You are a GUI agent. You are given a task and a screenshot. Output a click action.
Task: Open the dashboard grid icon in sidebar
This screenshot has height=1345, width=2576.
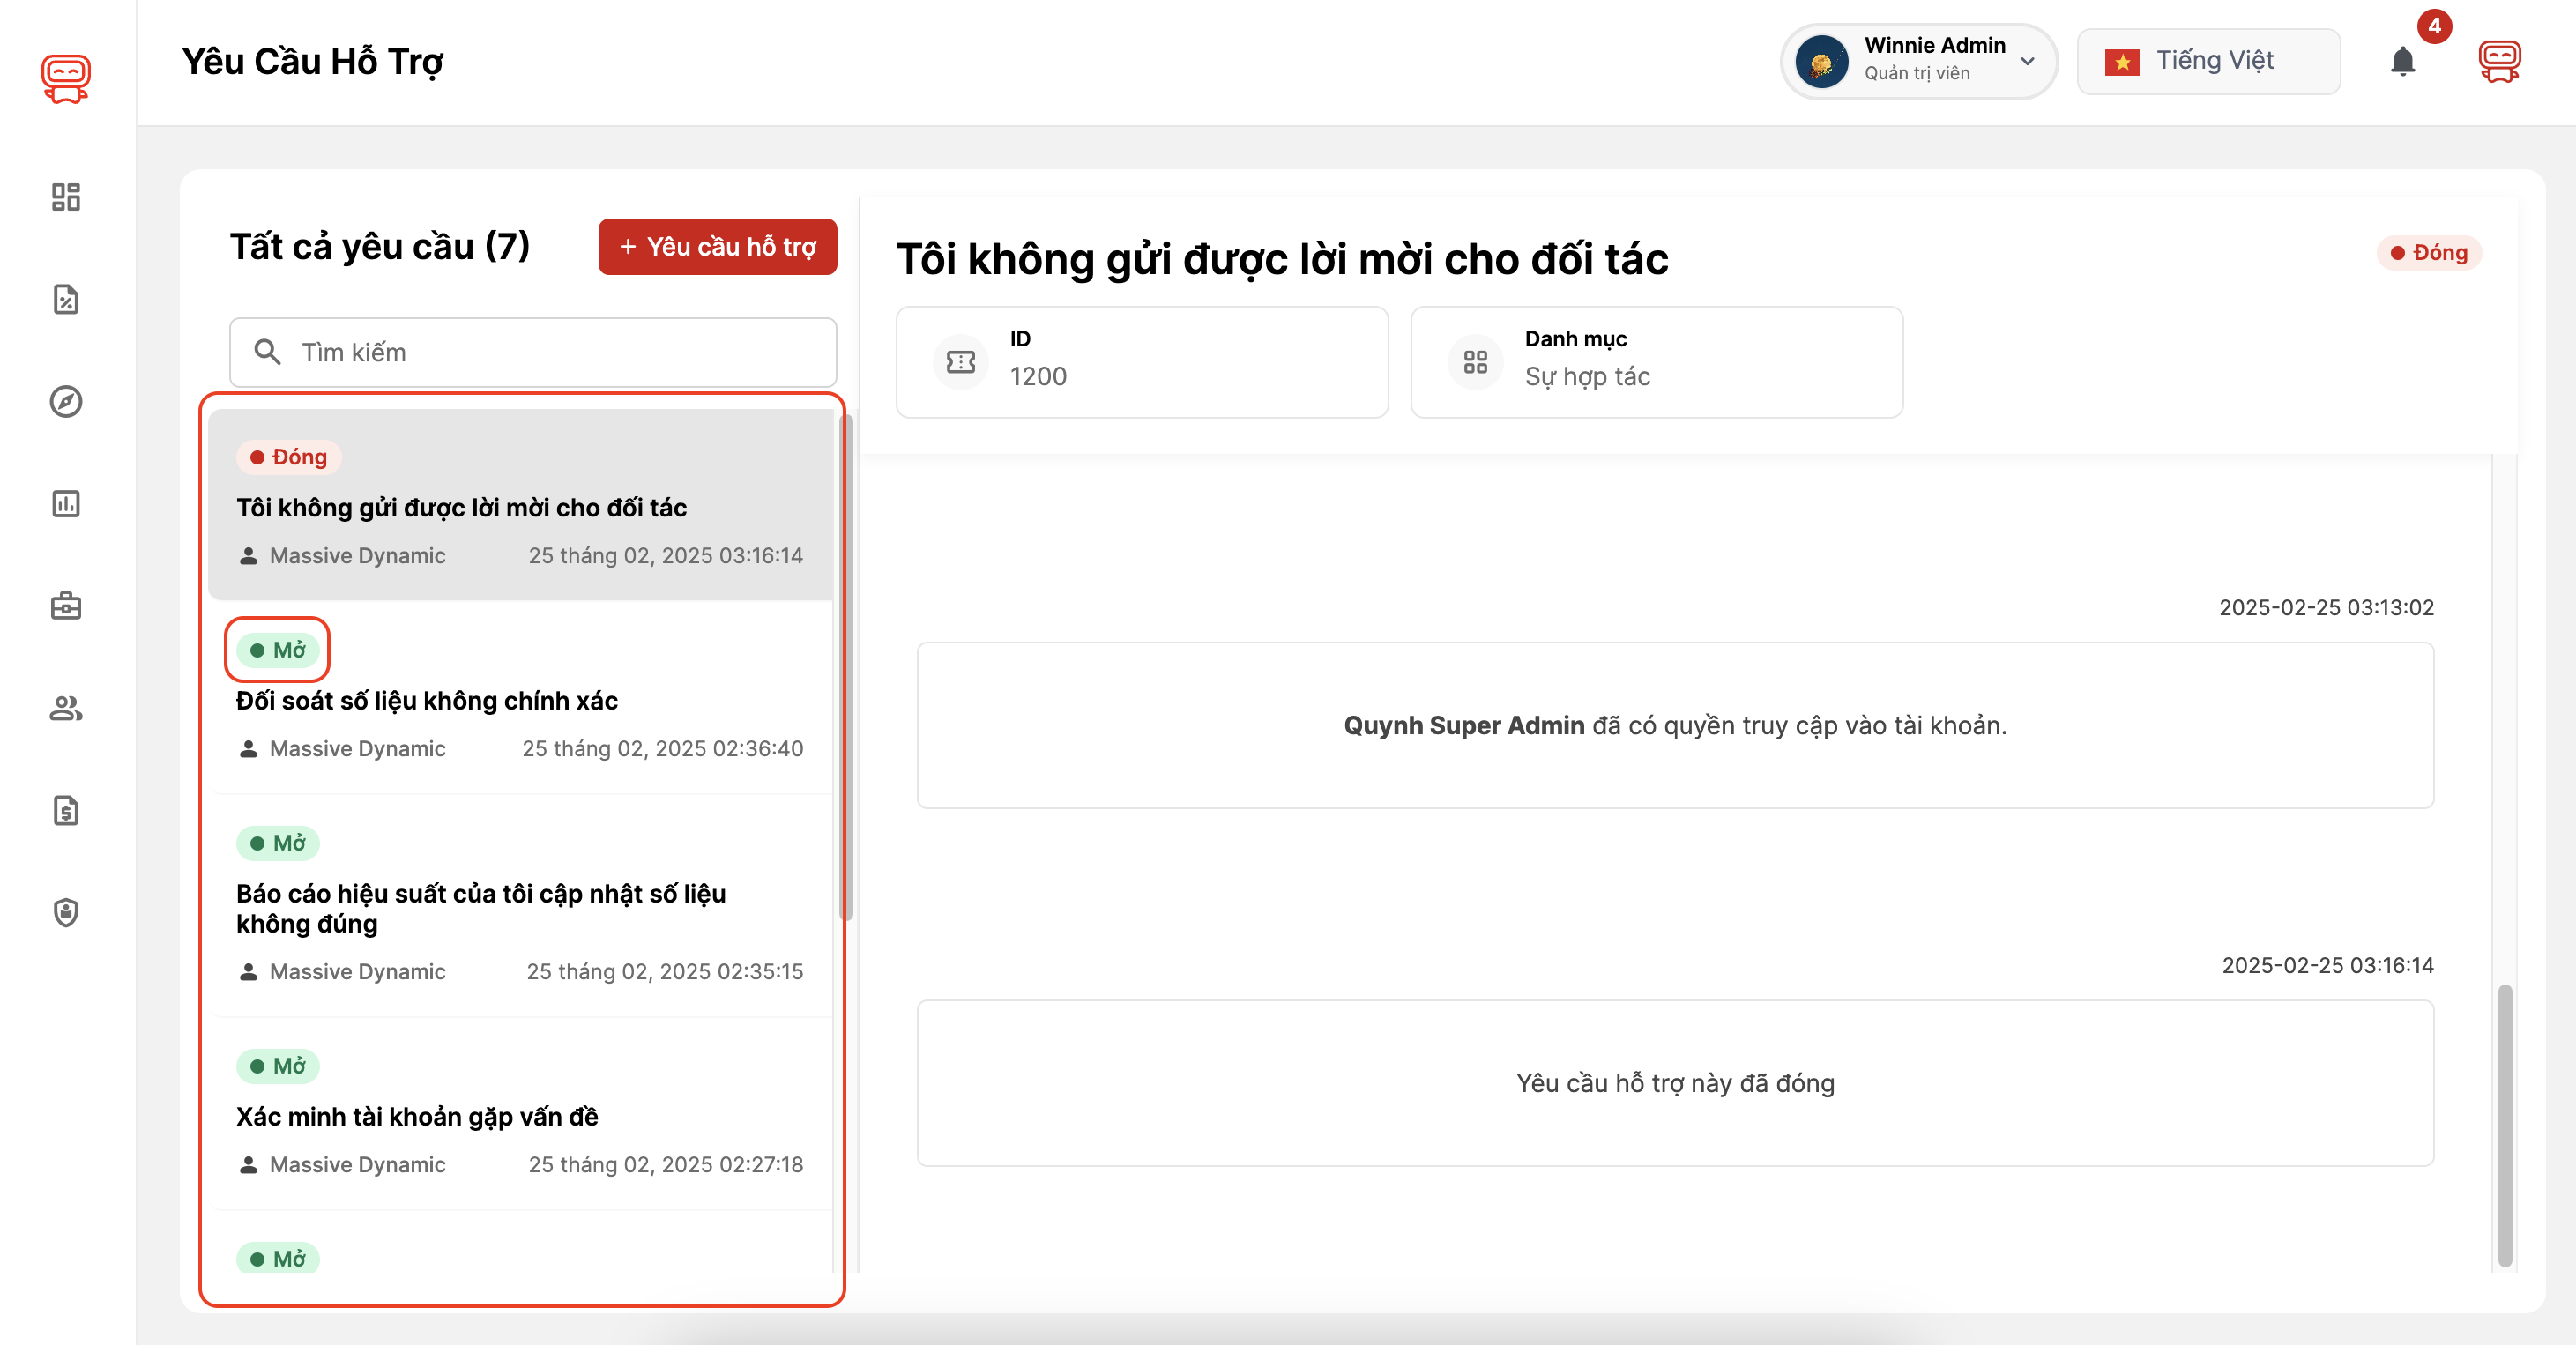click(x=65, y=197)
